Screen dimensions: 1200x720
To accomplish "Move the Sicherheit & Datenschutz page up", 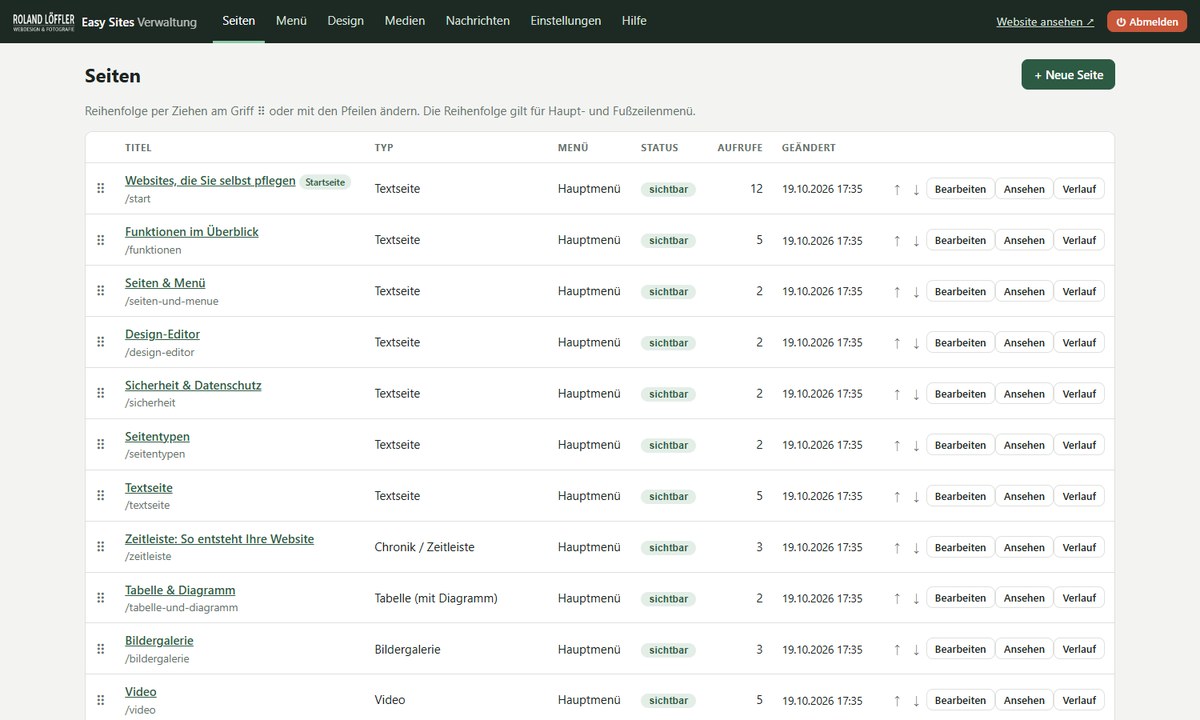I will (897, 394).
